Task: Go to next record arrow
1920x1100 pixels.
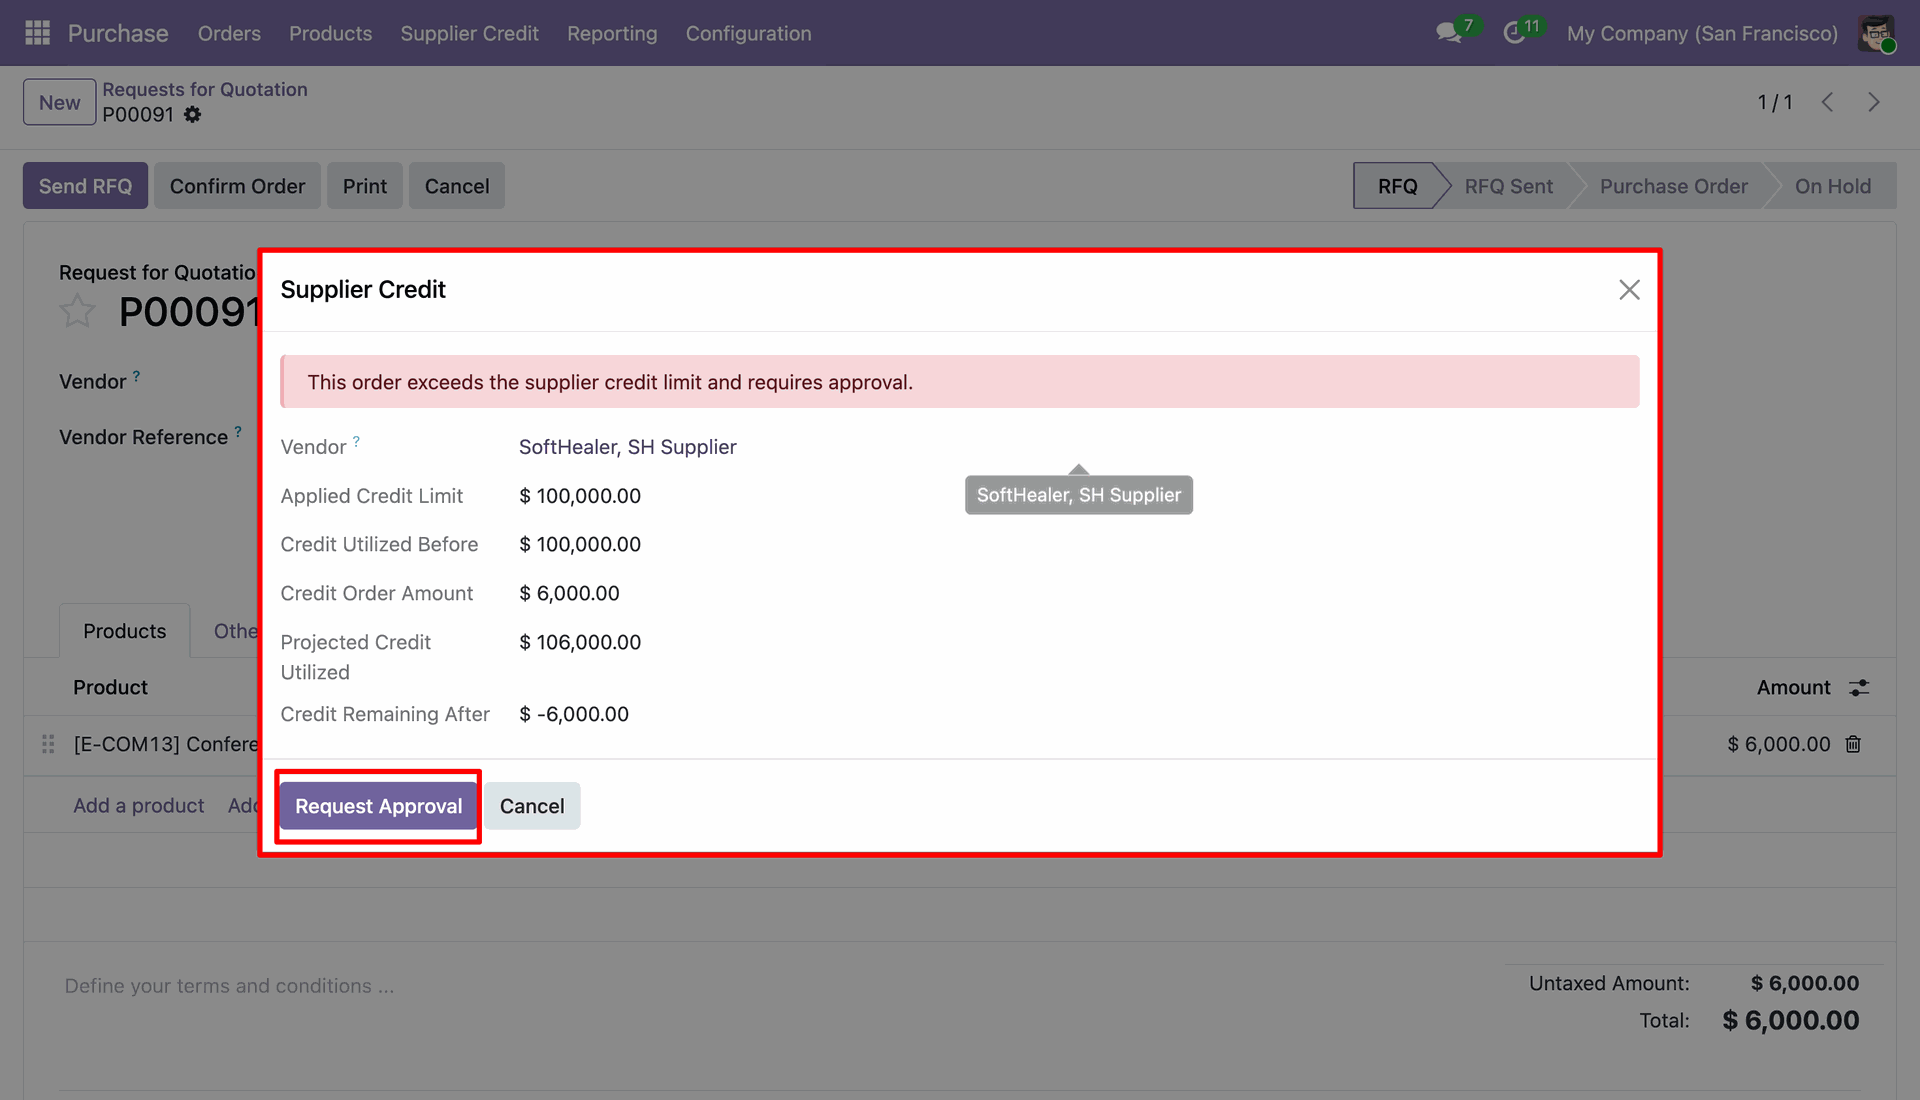Action: (1874, 102)
